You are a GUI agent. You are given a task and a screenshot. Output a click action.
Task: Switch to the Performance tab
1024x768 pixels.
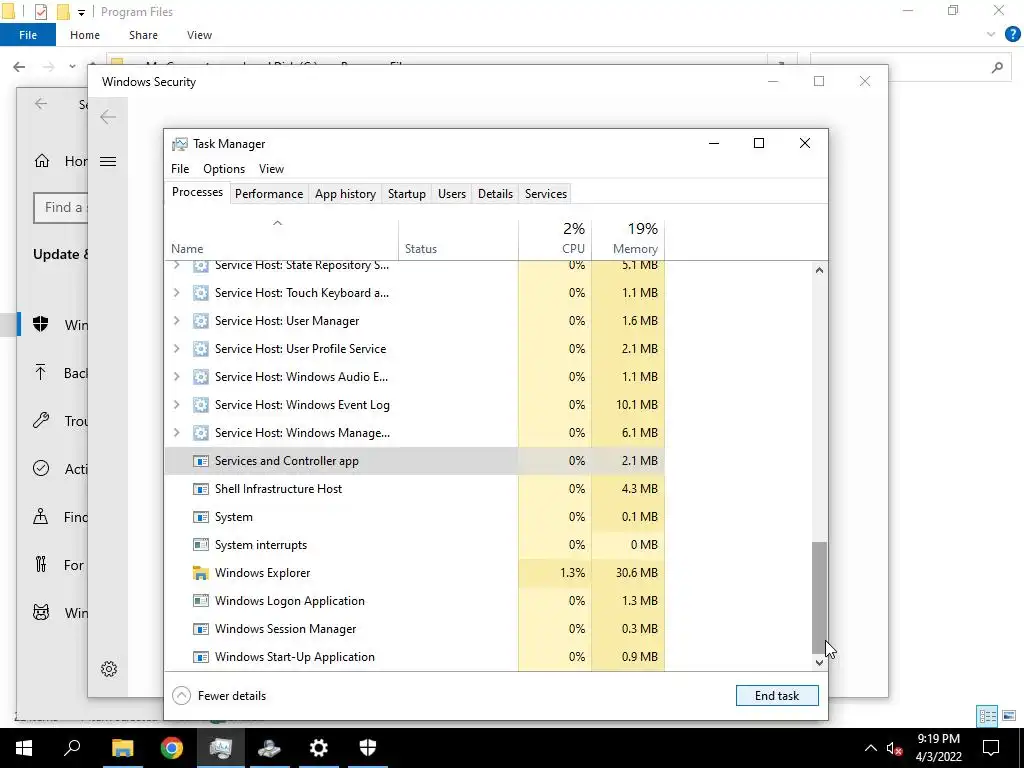(x=269, y=194)
